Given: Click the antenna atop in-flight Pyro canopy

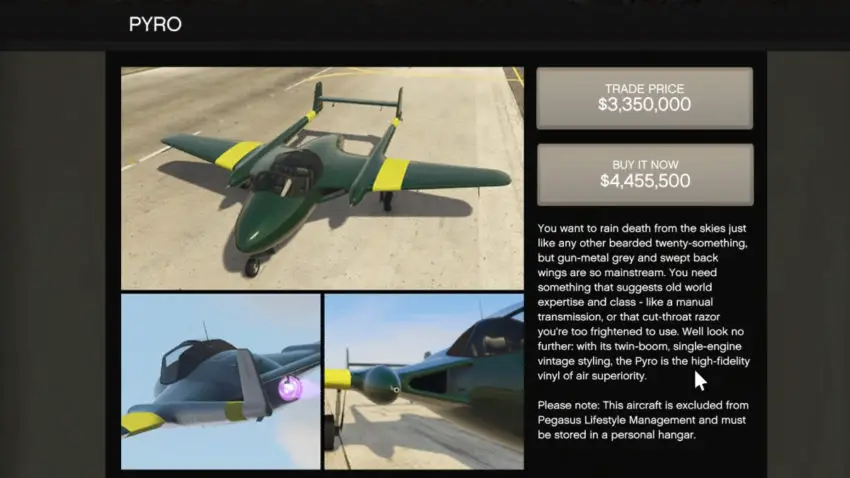Looking at the screenshot, I should [x=205, y=330].
